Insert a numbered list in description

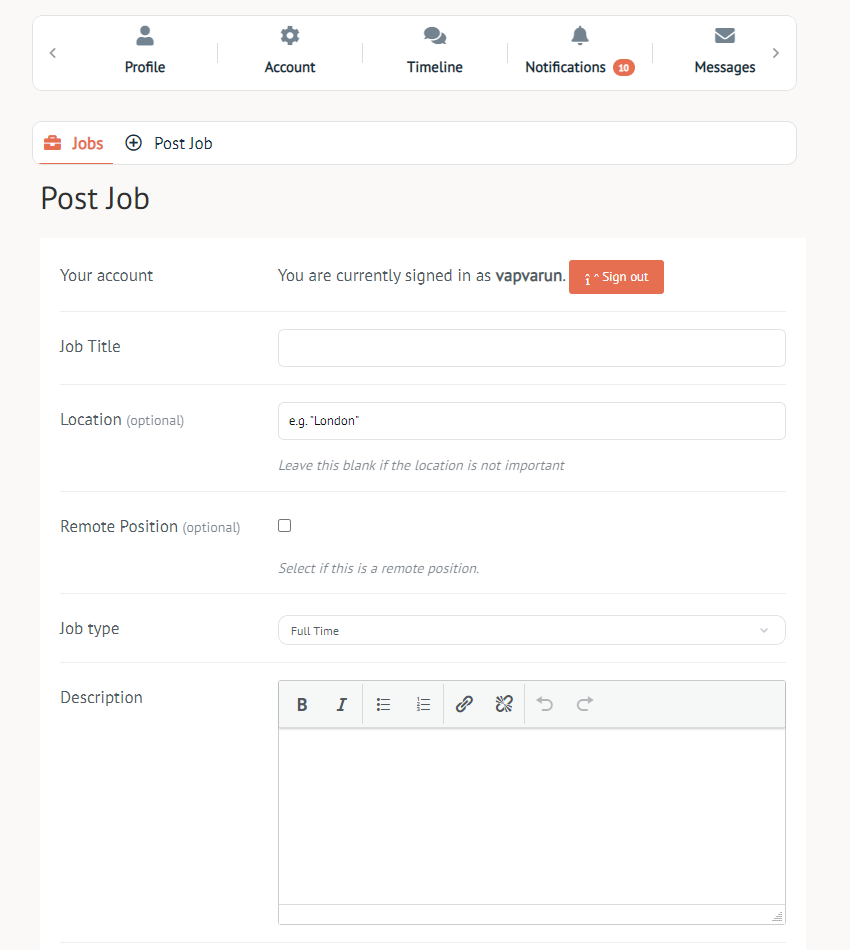(x=423, y=705)
